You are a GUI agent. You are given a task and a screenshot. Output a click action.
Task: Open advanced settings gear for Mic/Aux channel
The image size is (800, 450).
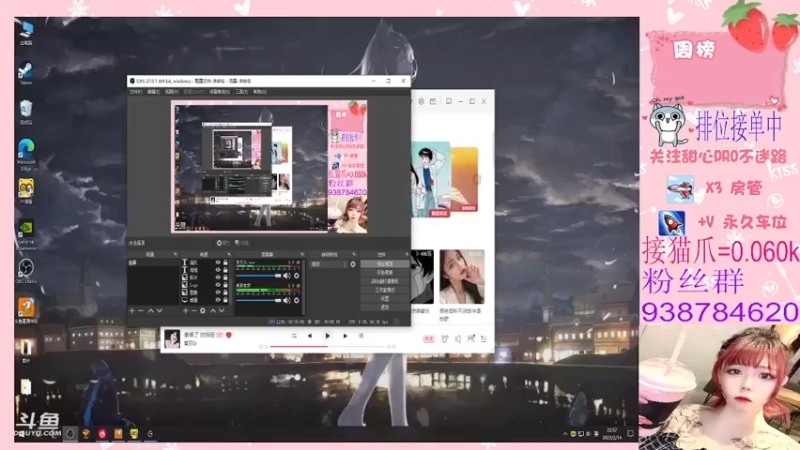coord(296,276)
